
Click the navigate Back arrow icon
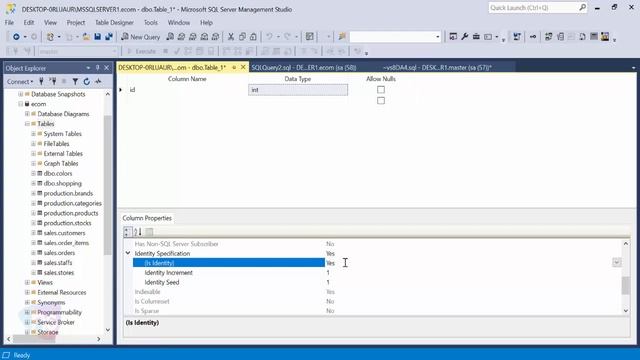pos(16,37)
